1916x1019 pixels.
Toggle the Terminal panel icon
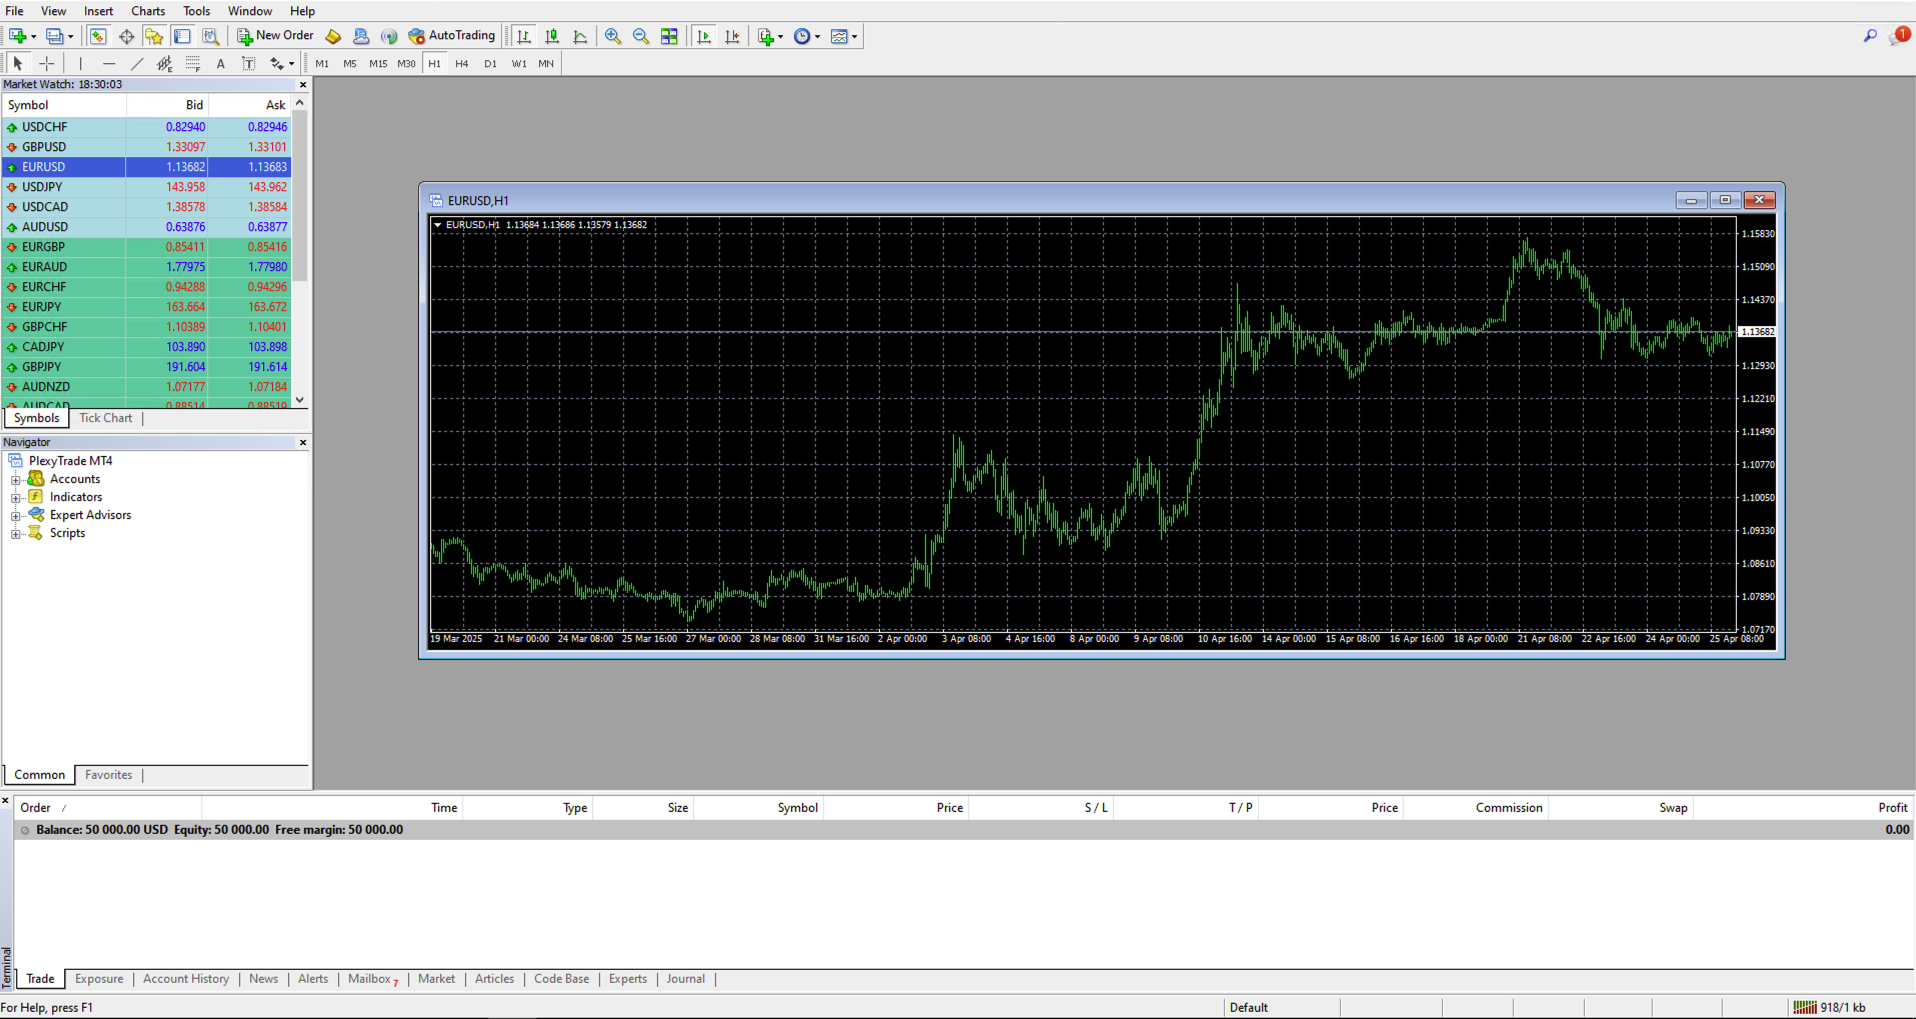(182, 36)
